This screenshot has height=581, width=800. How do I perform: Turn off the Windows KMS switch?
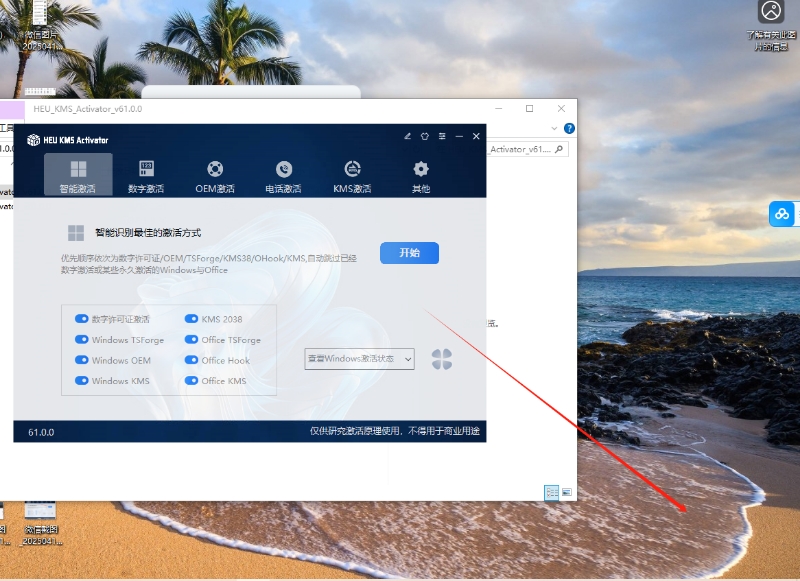pyautogui.click(x=82, y=381)
